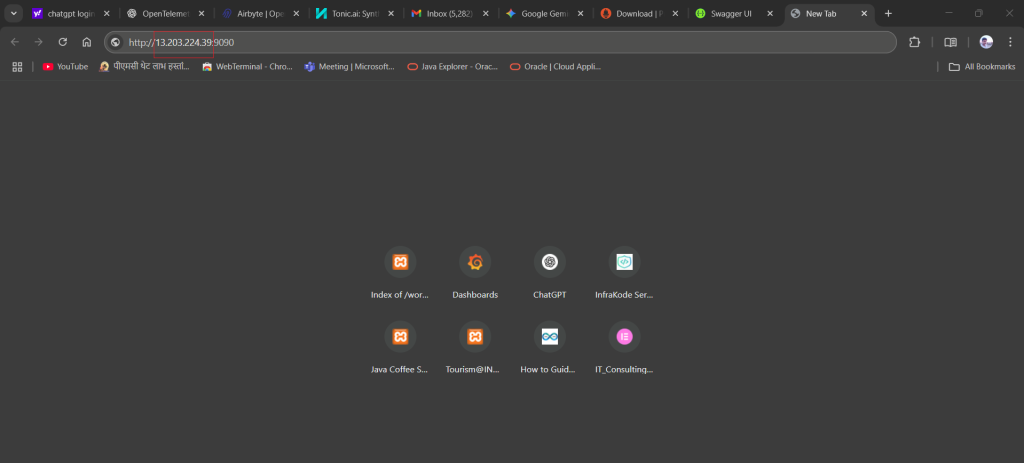Close the Google Gemini tab
The width and height of the screenshot is (1024, 463).
[x=580, y=14]
